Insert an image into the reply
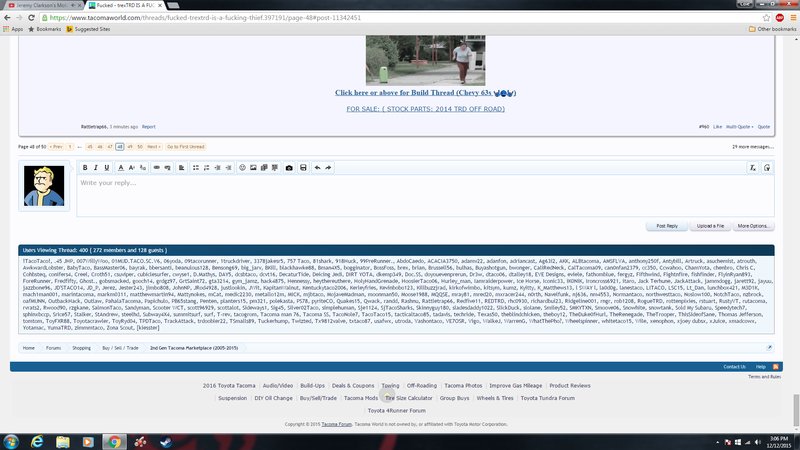The height and width of the screenshot is (450, 800). 253,168
